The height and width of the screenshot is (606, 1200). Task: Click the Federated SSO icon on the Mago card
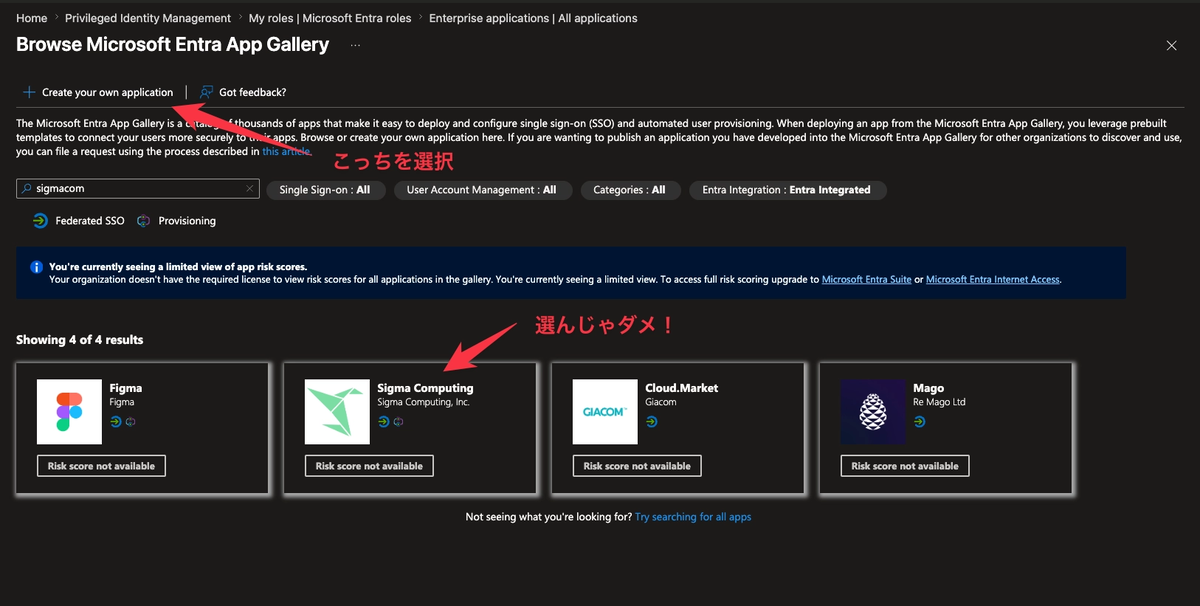pyautogui.click(x=919, y=422)
